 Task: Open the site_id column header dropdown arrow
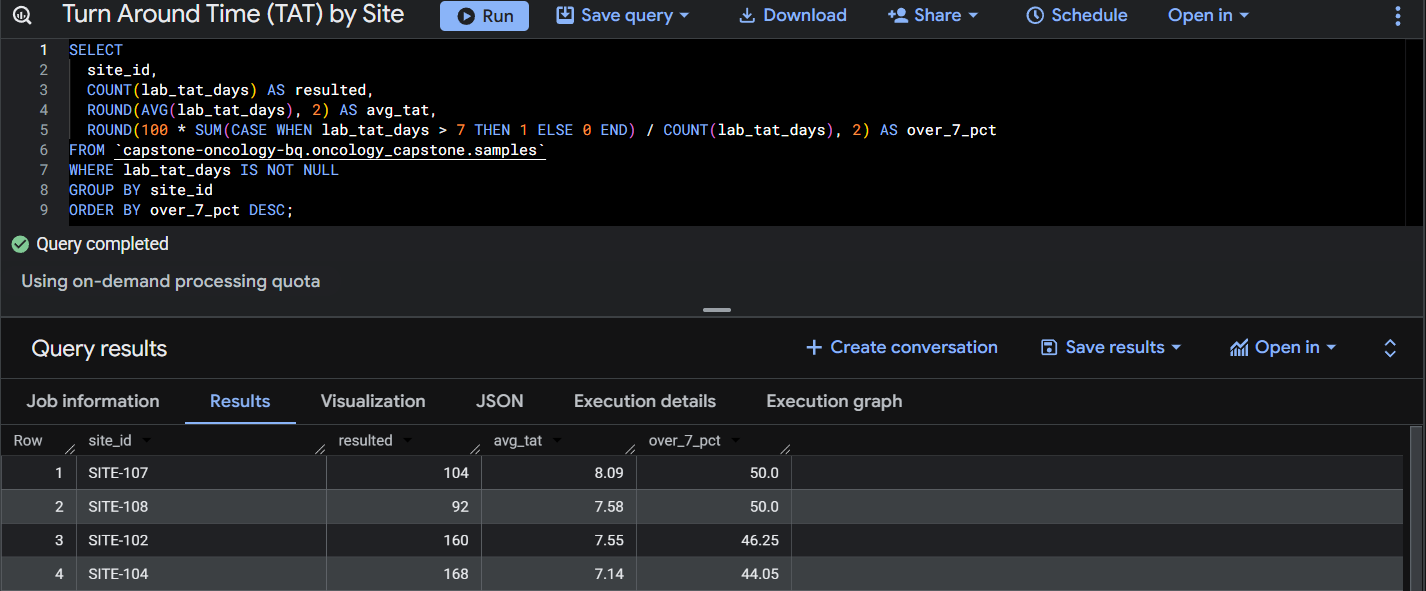[x=148, y=441]
